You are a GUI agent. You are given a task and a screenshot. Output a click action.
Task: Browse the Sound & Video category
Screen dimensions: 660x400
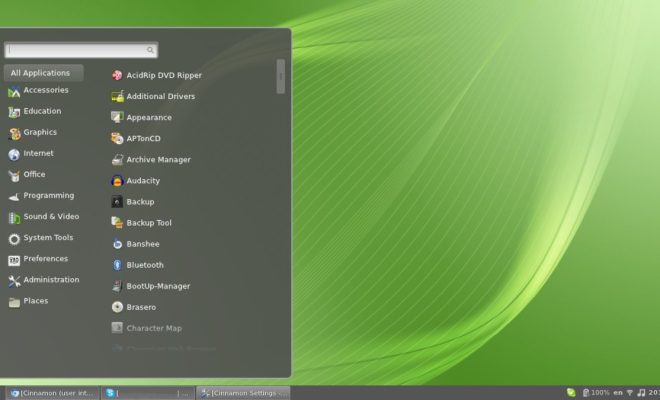(44, 217)
